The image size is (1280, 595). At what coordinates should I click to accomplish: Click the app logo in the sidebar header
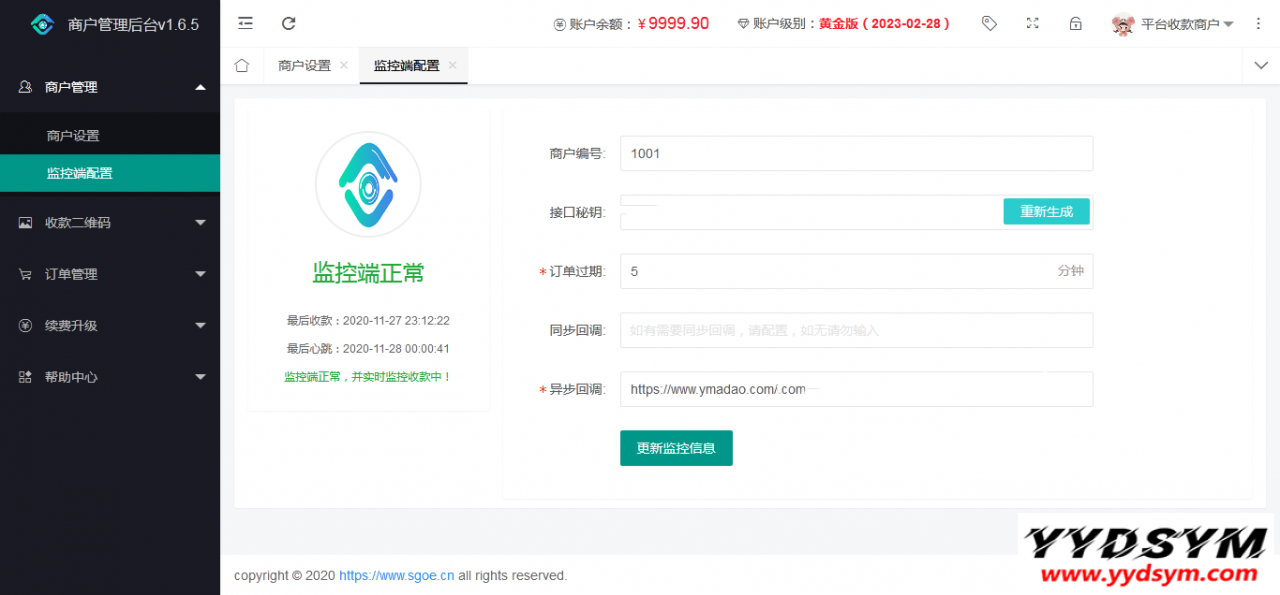pos(42,24)
